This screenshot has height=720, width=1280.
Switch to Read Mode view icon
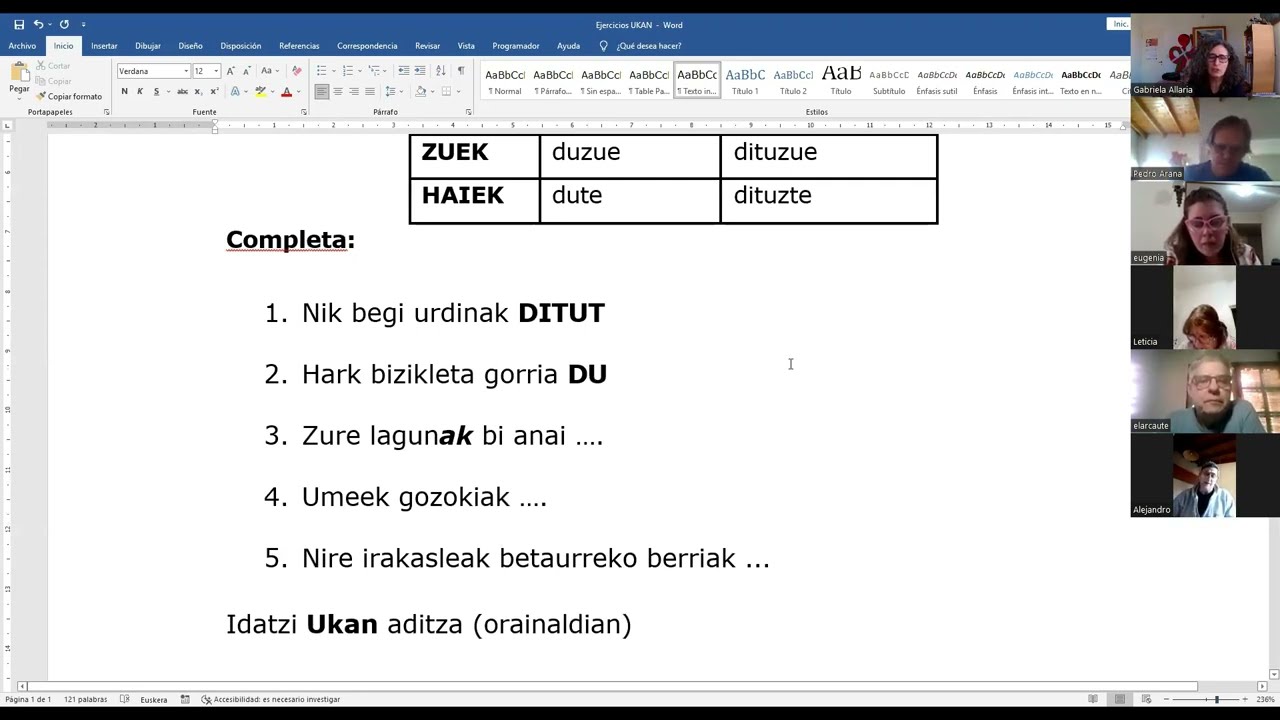point(1093,699)
